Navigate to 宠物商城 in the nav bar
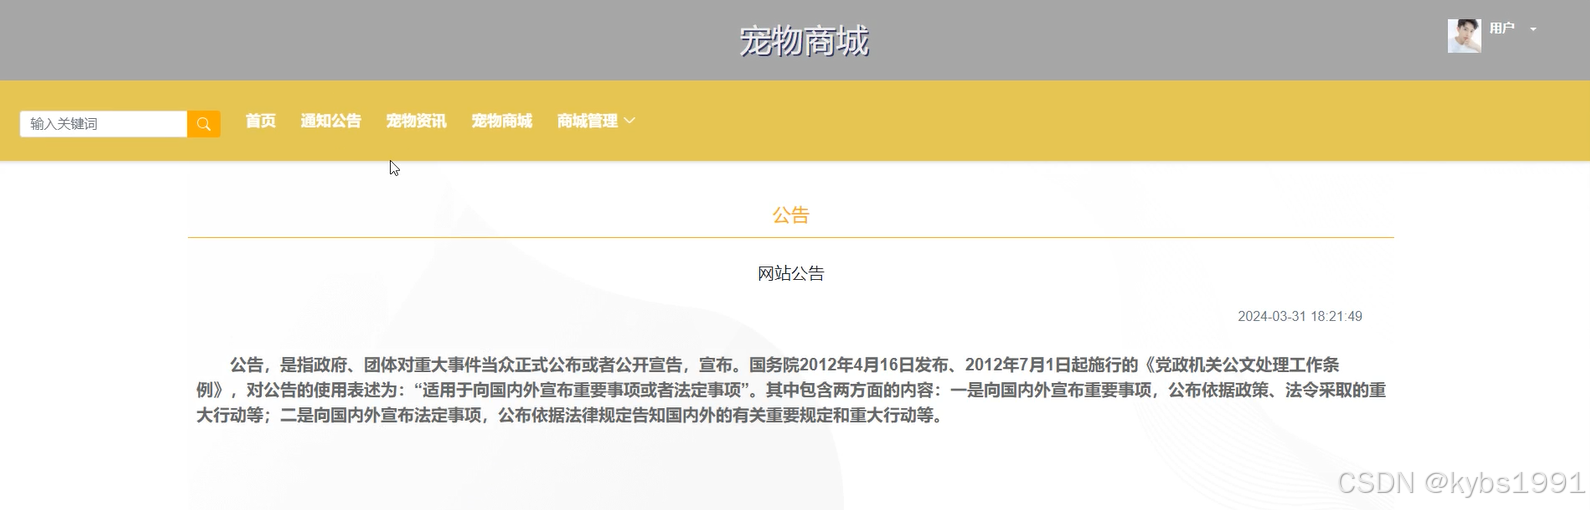Screen dimensions: 1590x510 pos(502,121)
